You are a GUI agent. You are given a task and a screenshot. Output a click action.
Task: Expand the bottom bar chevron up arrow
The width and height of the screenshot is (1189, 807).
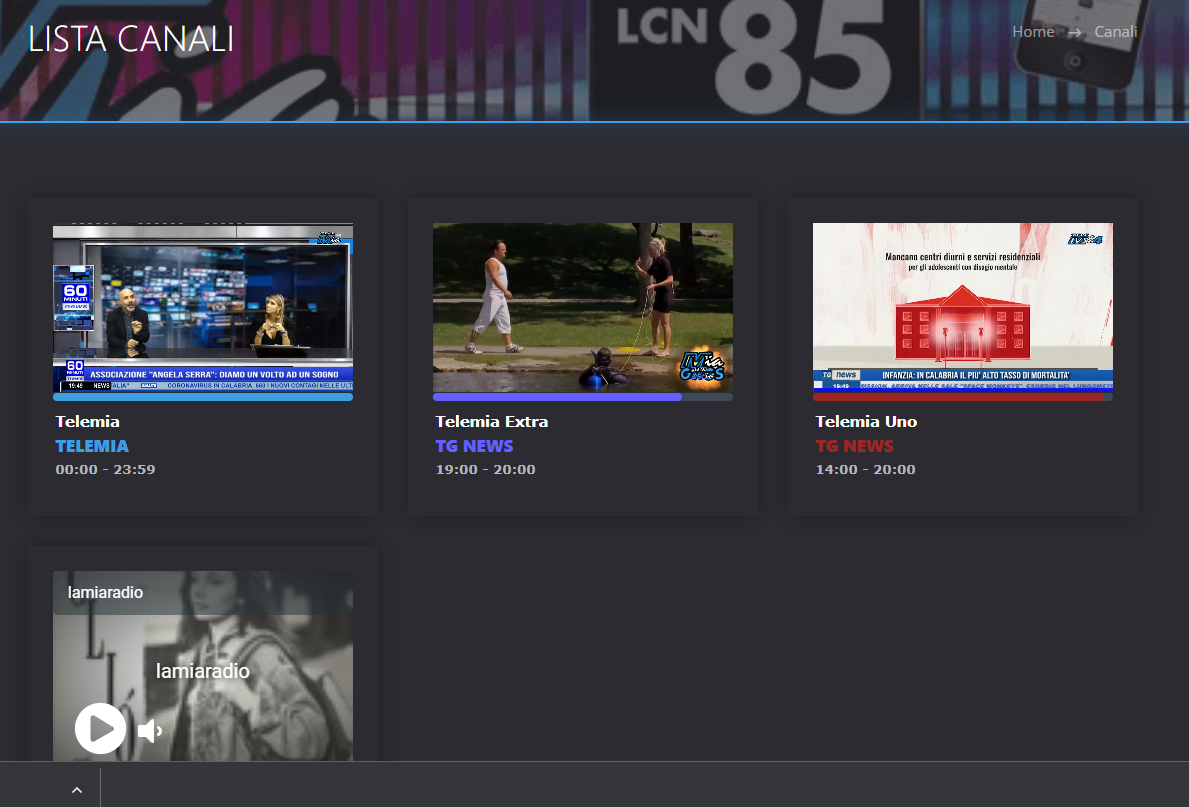coord(77,790)
